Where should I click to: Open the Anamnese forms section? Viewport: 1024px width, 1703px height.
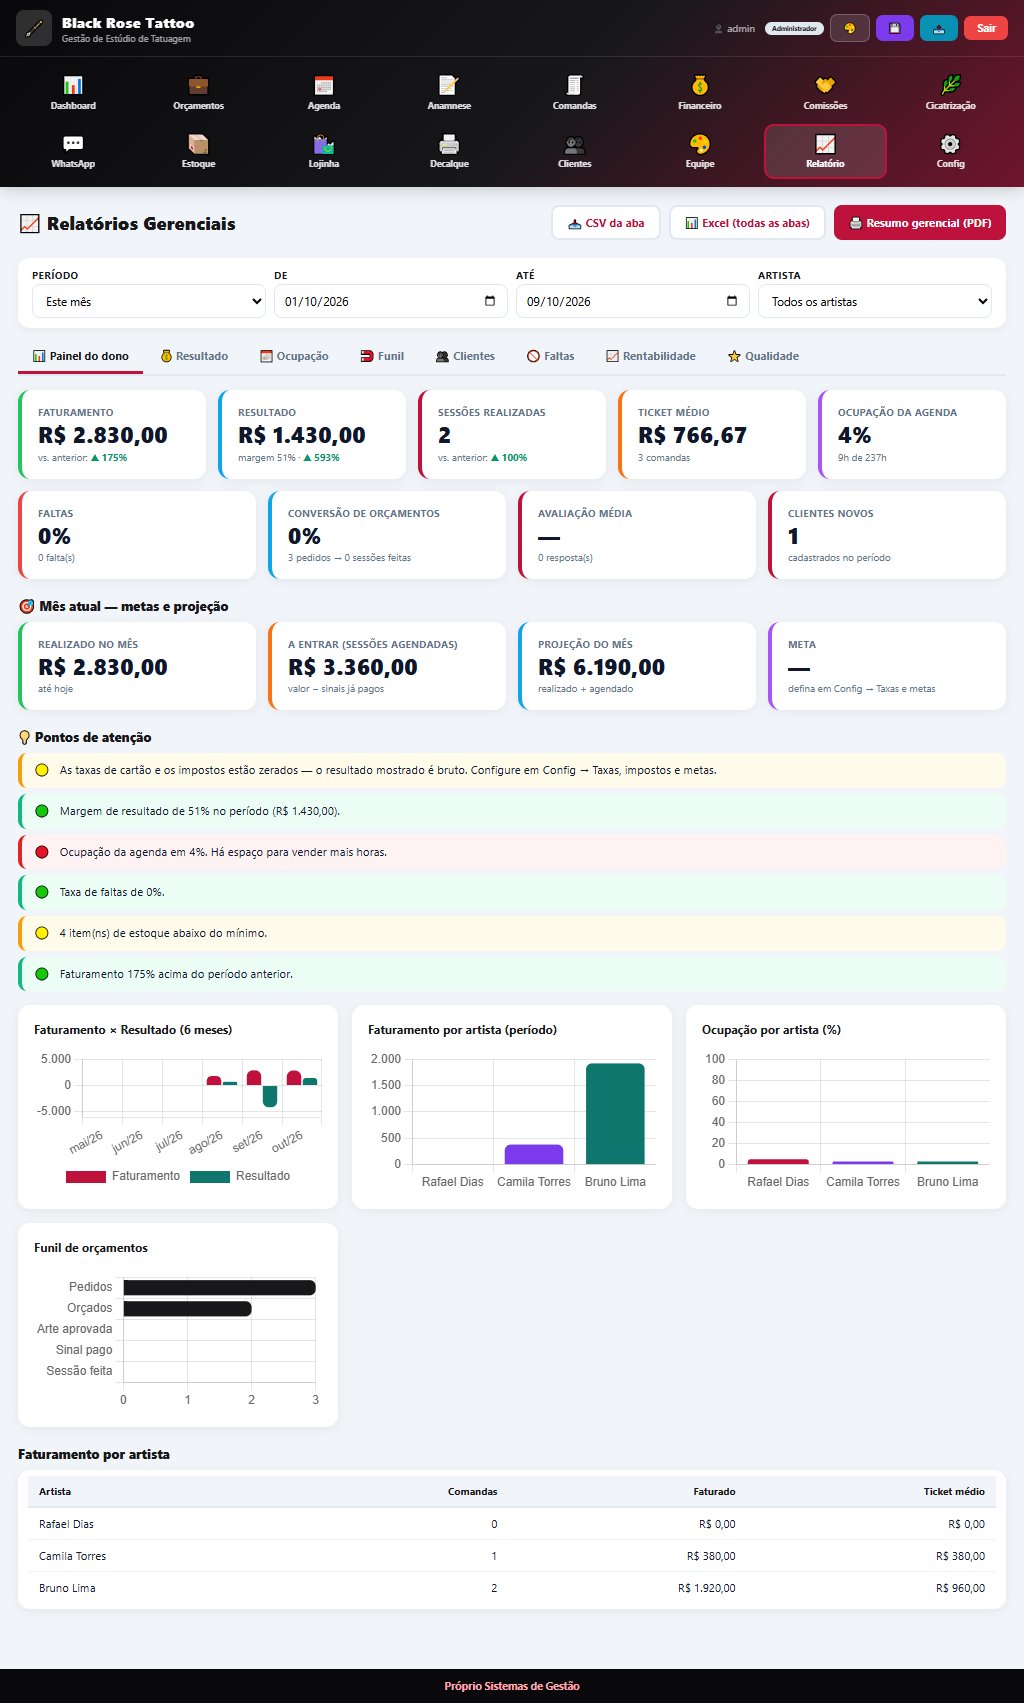[449, 93]
